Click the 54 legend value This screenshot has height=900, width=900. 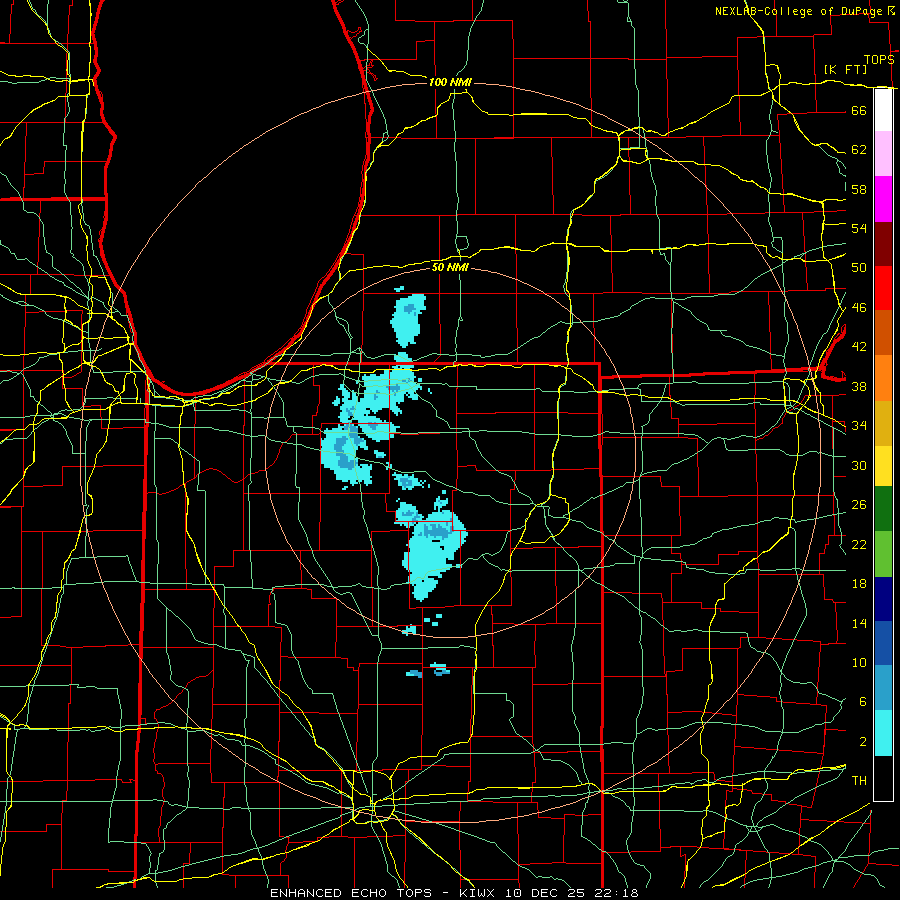pyautogui.click(x=859, y=228)
